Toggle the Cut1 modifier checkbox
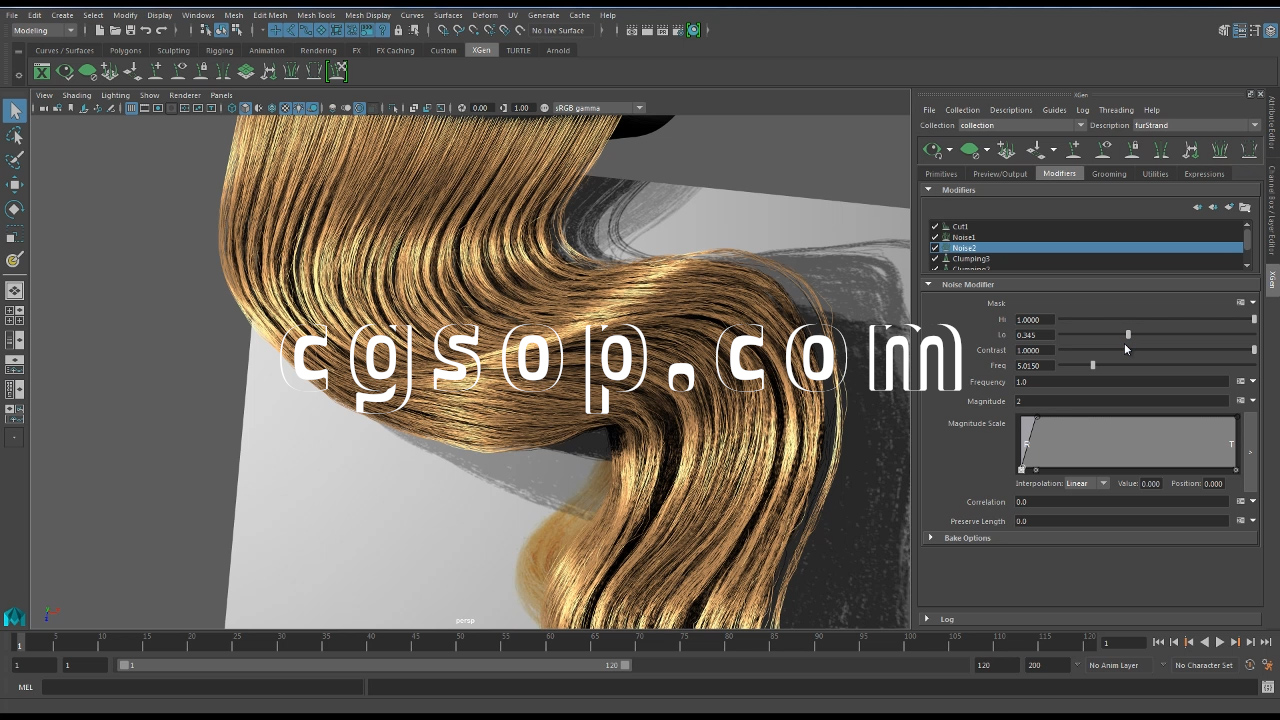 (935, 226)
